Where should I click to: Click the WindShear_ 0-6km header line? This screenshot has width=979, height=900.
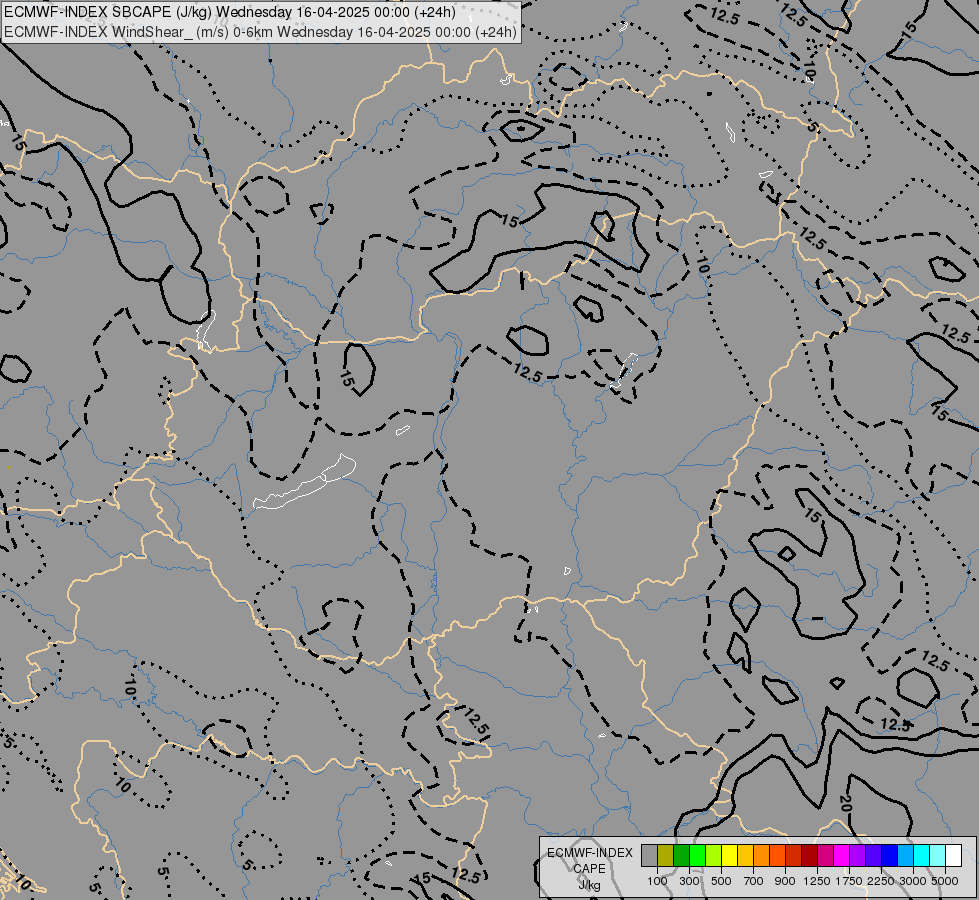260,32
